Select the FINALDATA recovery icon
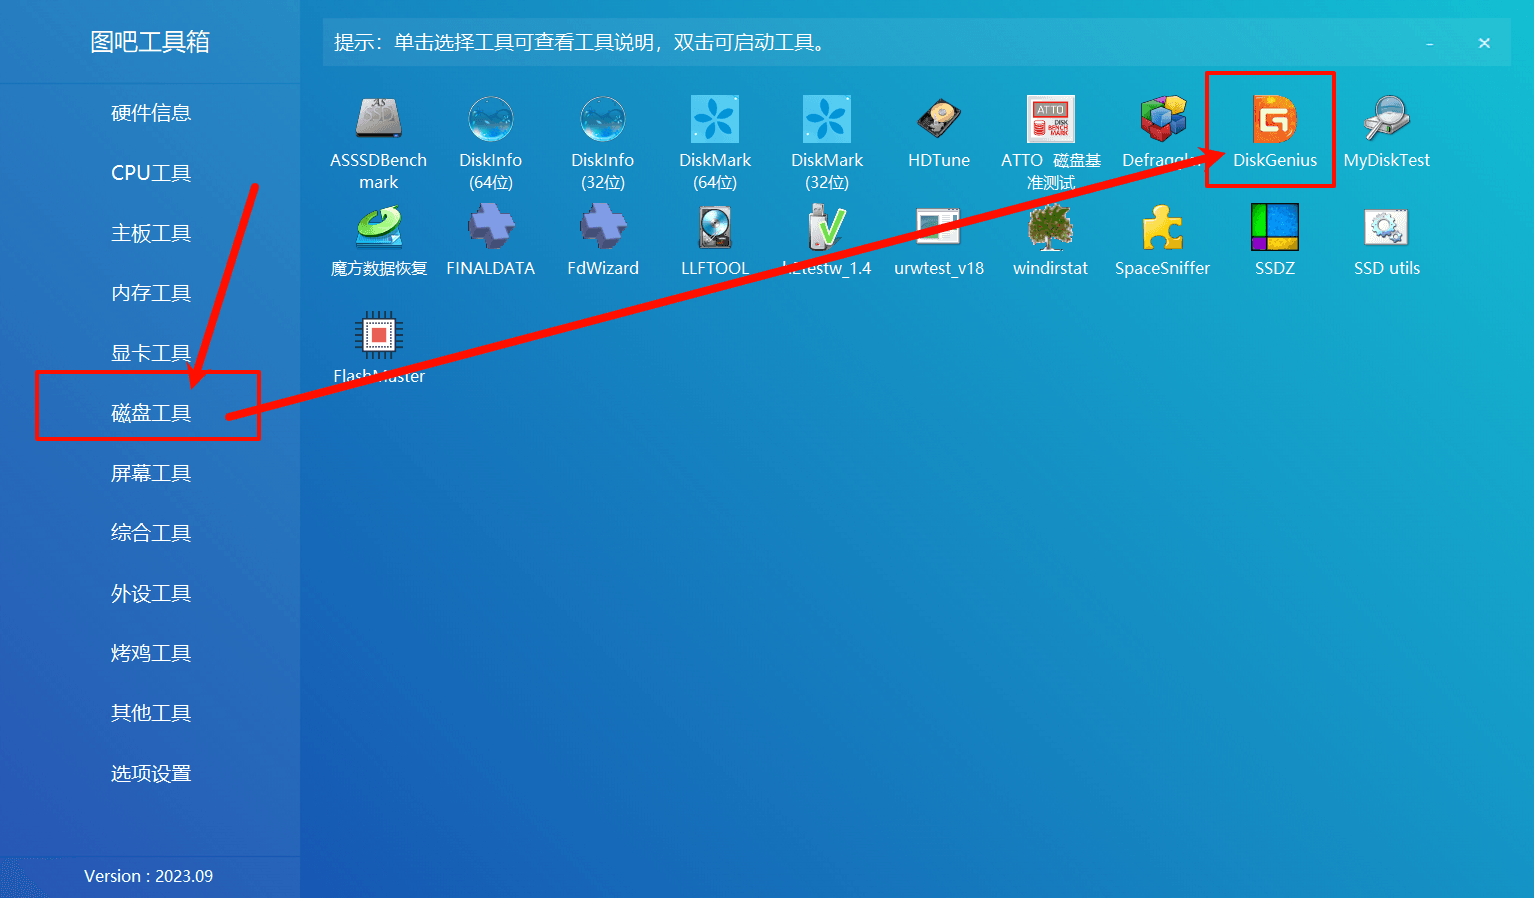 [x=490, y=228]
